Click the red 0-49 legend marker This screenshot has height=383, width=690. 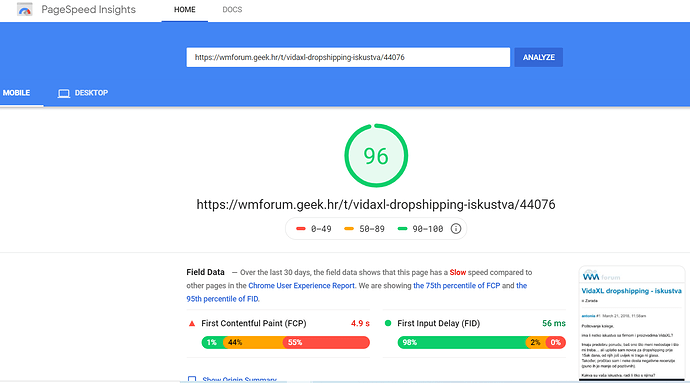(x=301, y=228)
